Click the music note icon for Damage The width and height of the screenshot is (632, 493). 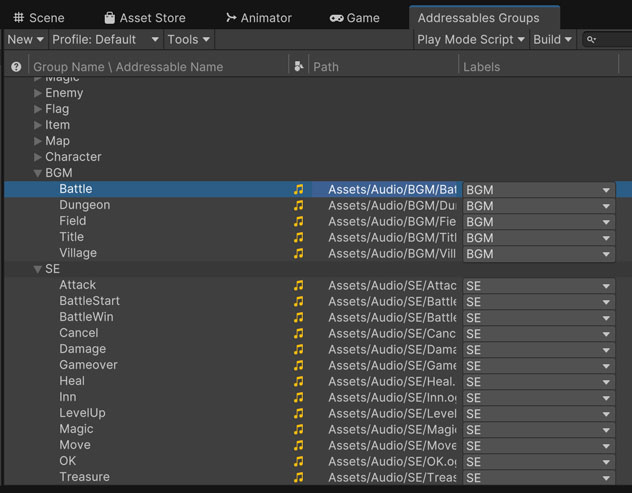(299, 349)
